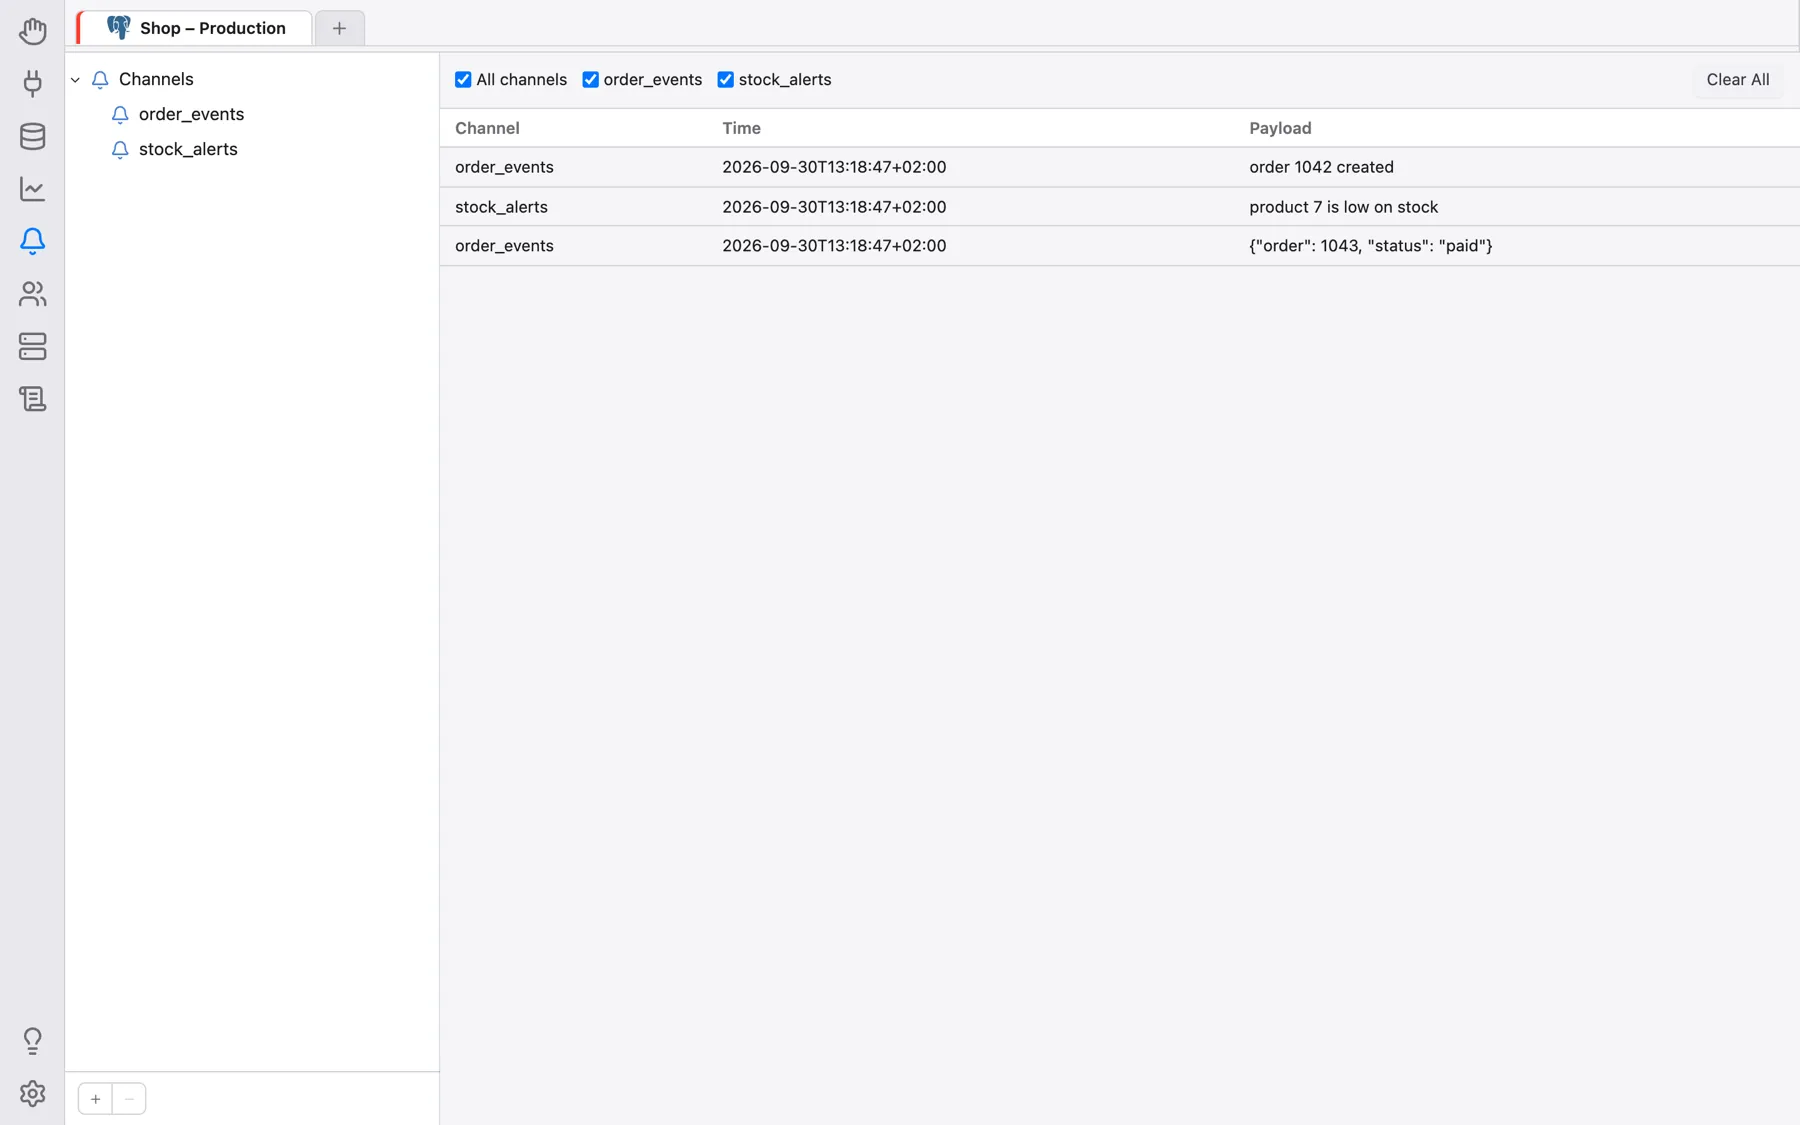Open the lightbulb tips icon
1800x1125 pixels.
pyautogui.click(x=32, y=1041)
